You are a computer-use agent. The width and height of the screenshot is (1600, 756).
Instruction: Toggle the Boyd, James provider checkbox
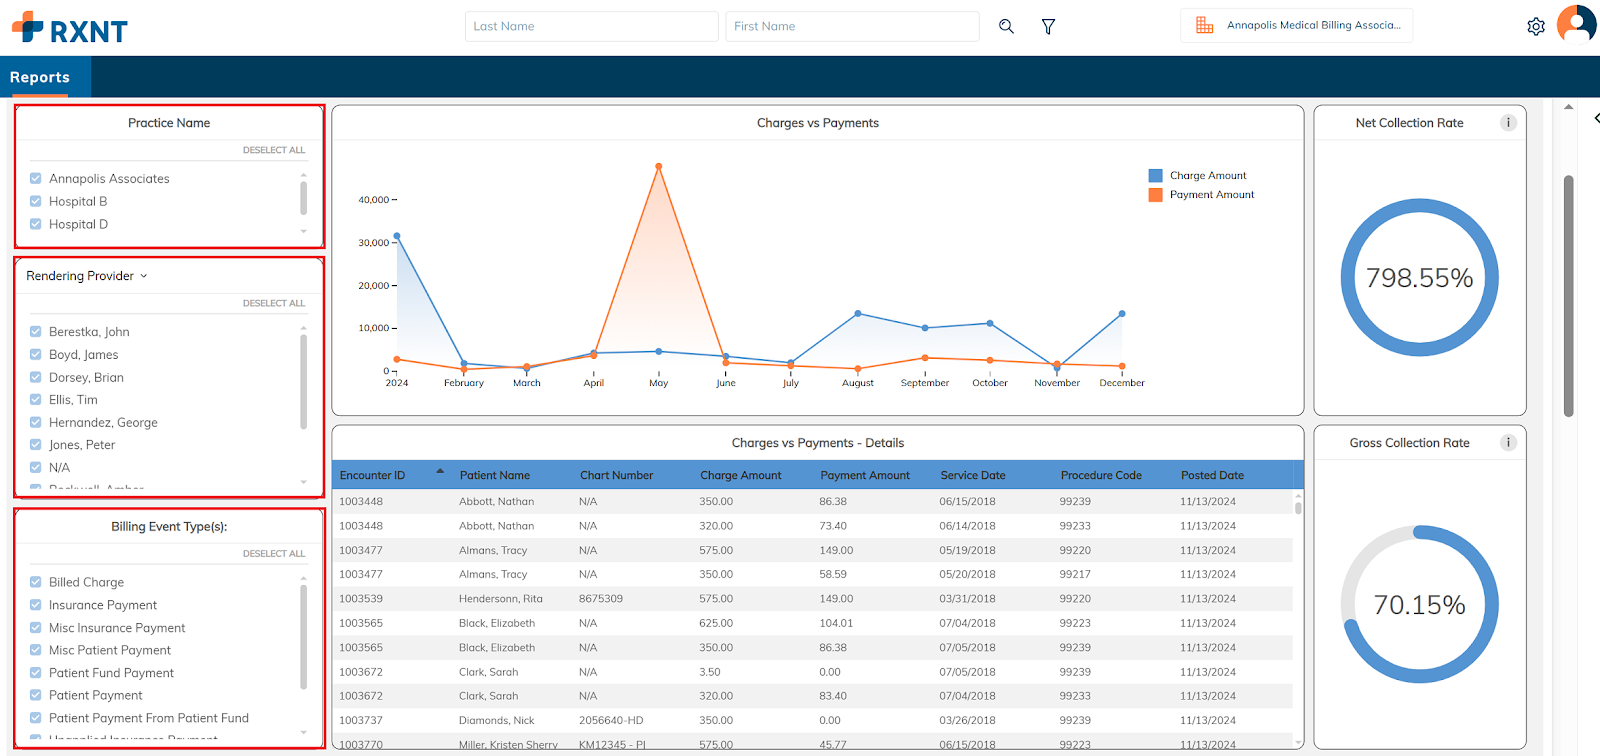[x=36, y=355]
